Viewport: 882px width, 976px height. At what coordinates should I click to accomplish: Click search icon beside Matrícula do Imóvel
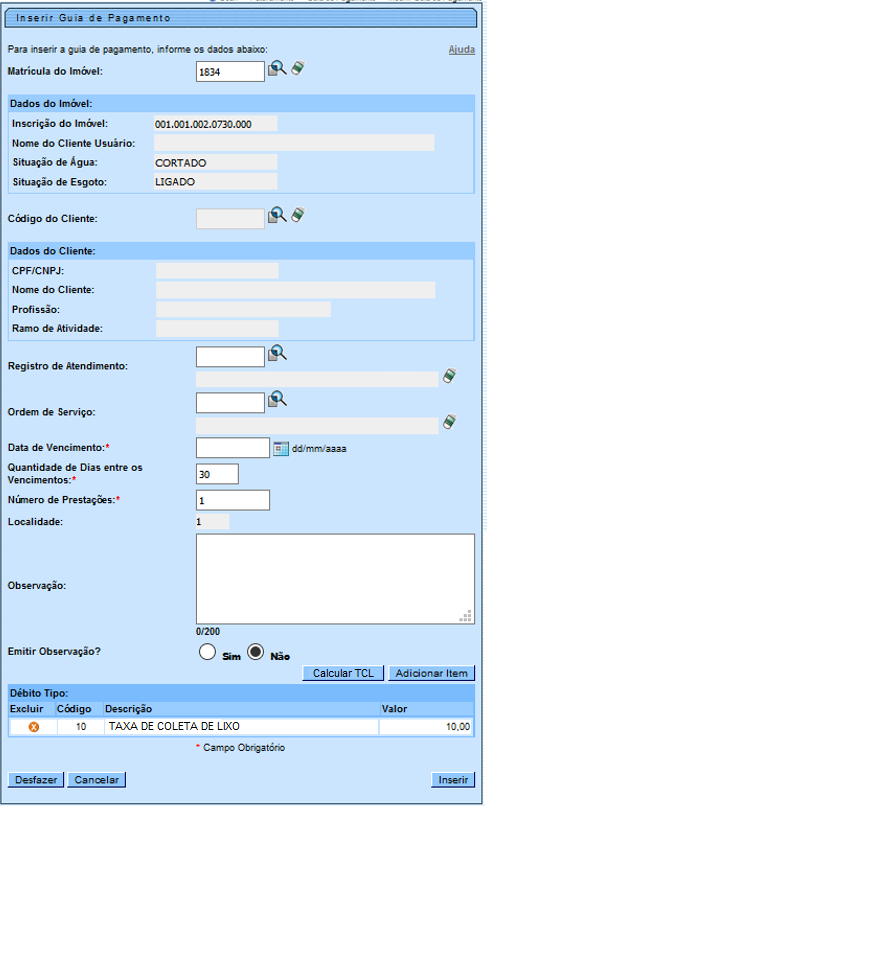coord(277,69)
